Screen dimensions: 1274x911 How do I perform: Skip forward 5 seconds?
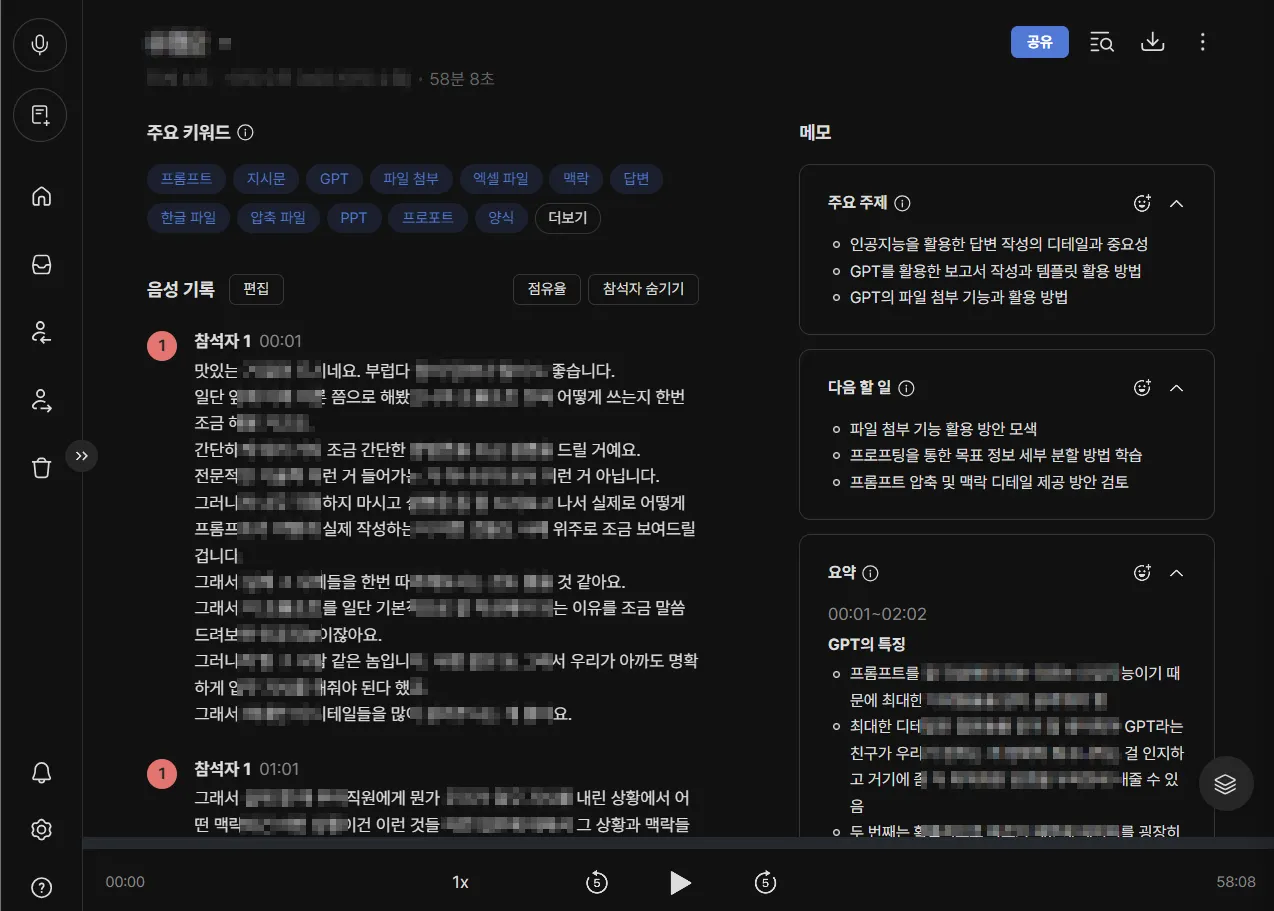click(x=765, y=882)
